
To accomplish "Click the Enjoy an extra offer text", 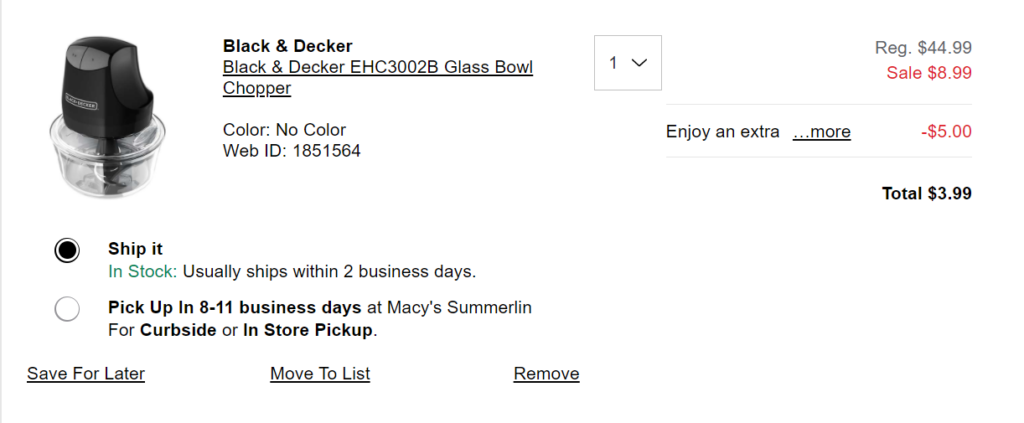I will coord(722,132).
